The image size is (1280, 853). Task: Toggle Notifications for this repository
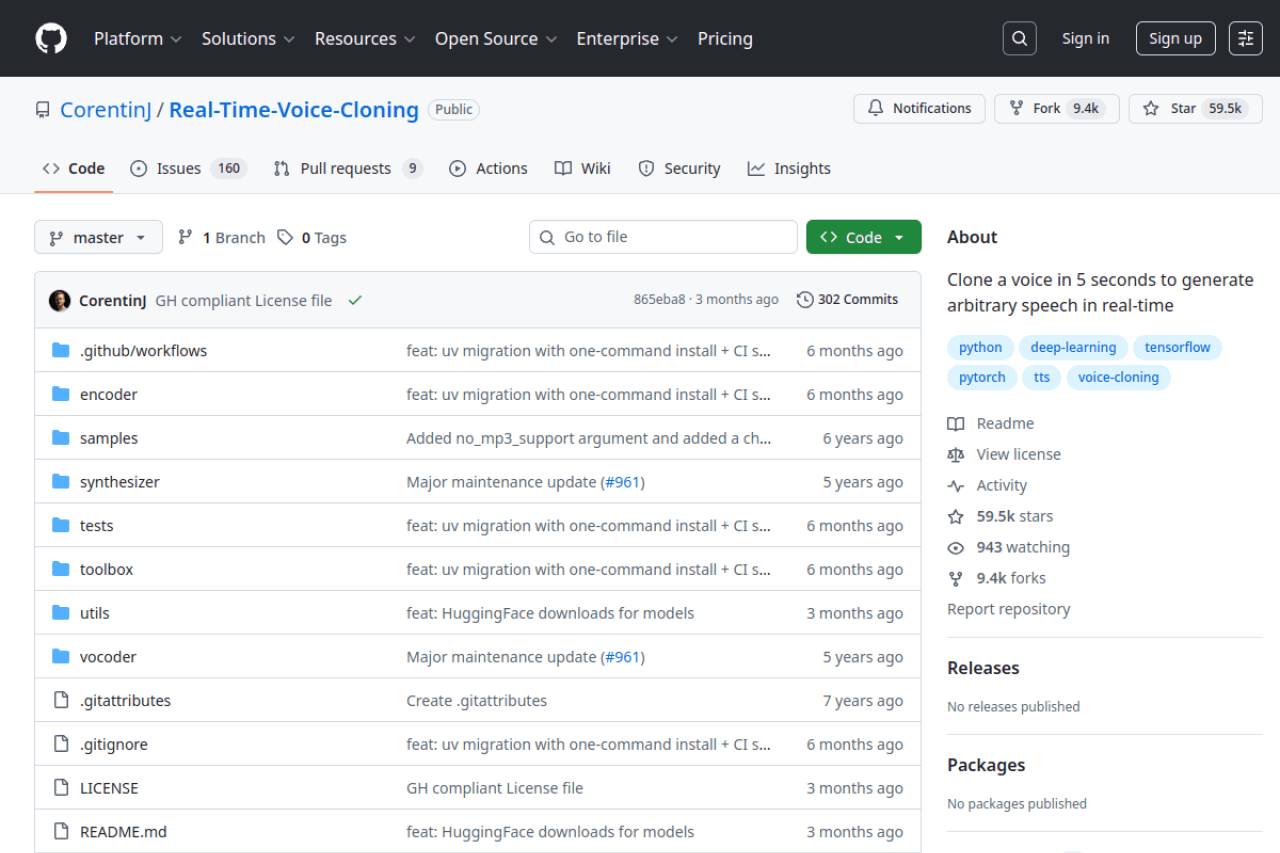919,109
